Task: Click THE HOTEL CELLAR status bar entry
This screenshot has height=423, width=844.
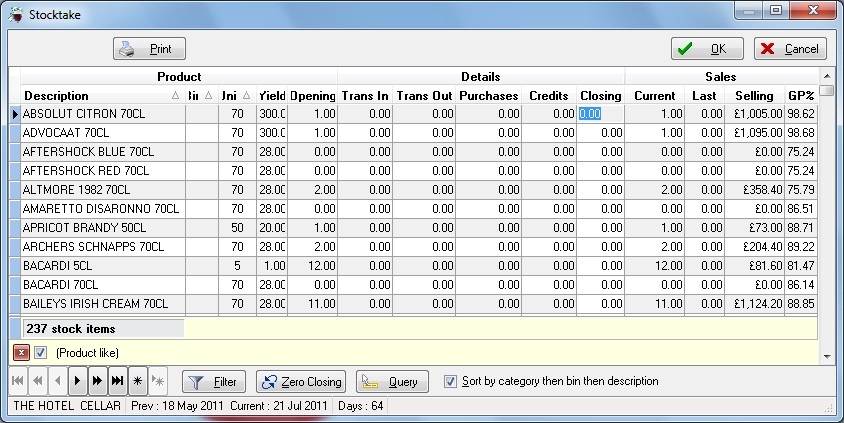Action: 67,405
